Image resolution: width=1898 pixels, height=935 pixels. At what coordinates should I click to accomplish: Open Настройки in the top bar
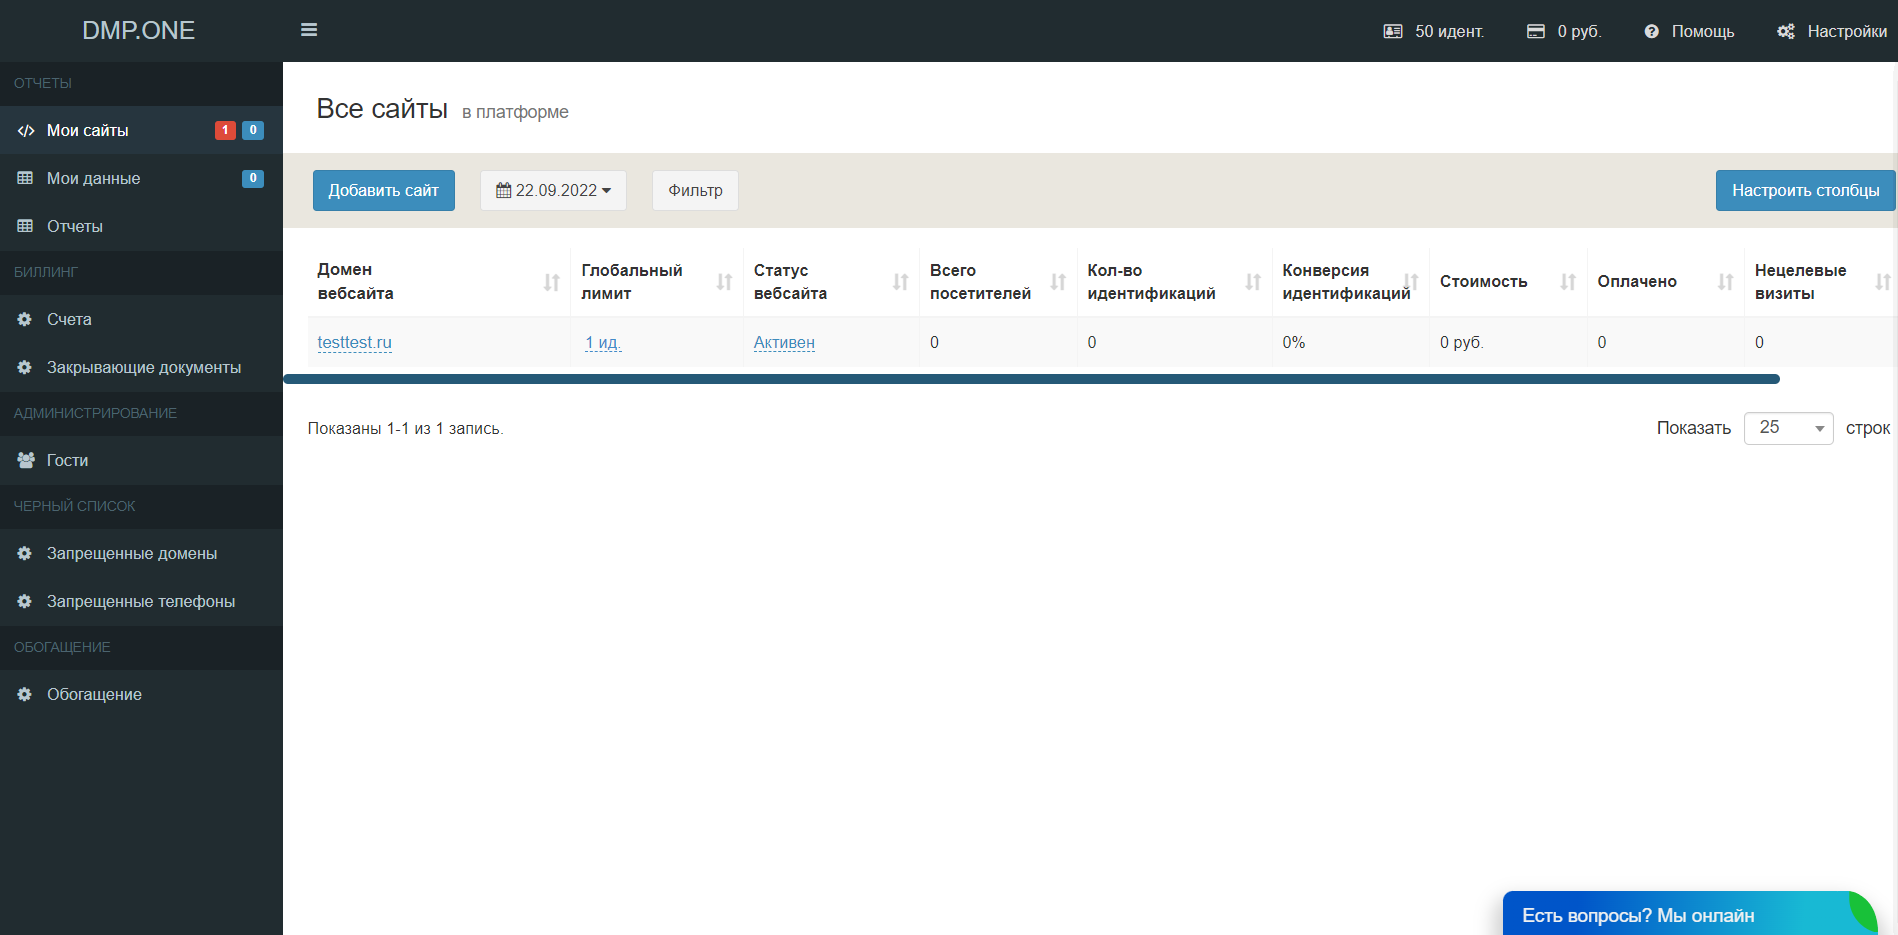pyautogui.click(x=1832, y=32)
